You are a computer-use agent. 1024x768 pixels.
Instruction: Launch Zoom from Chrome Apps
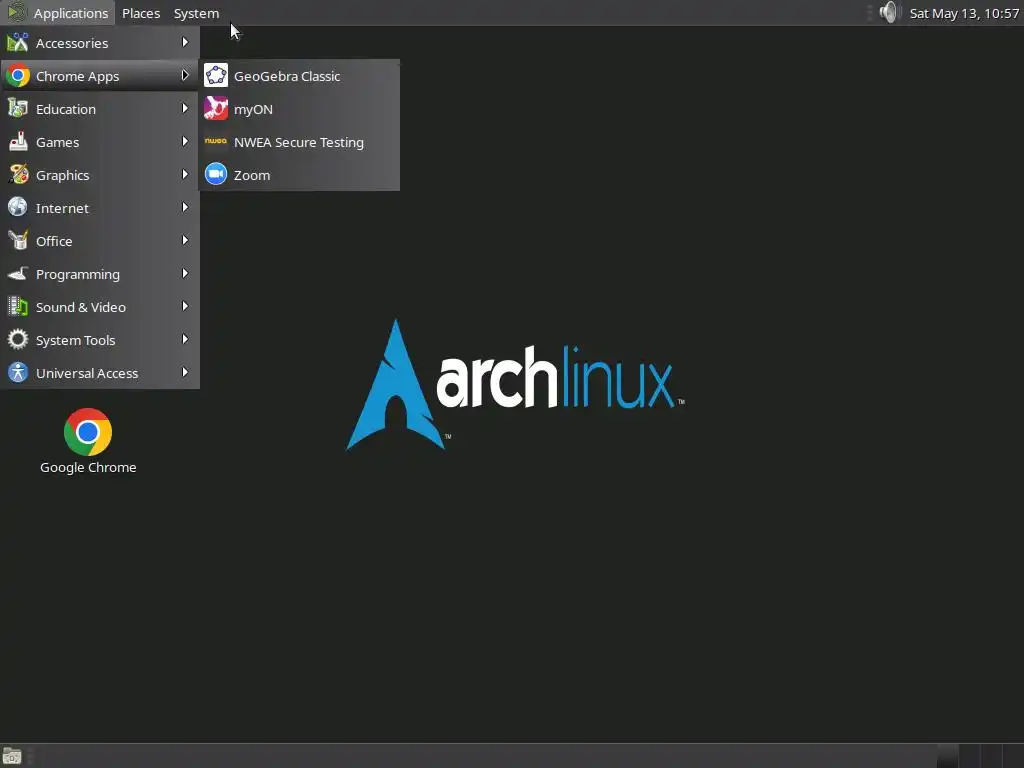click(299, 175)
